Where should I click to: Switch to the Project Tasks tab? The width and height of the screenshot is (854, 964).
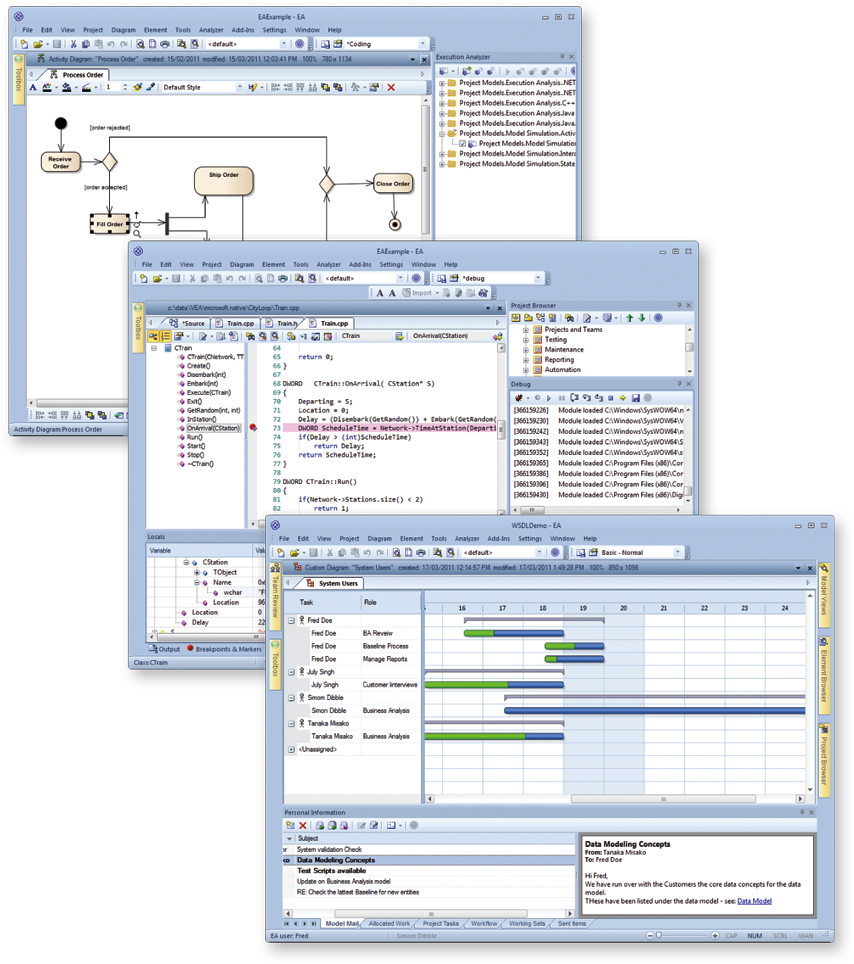(440, 923)
